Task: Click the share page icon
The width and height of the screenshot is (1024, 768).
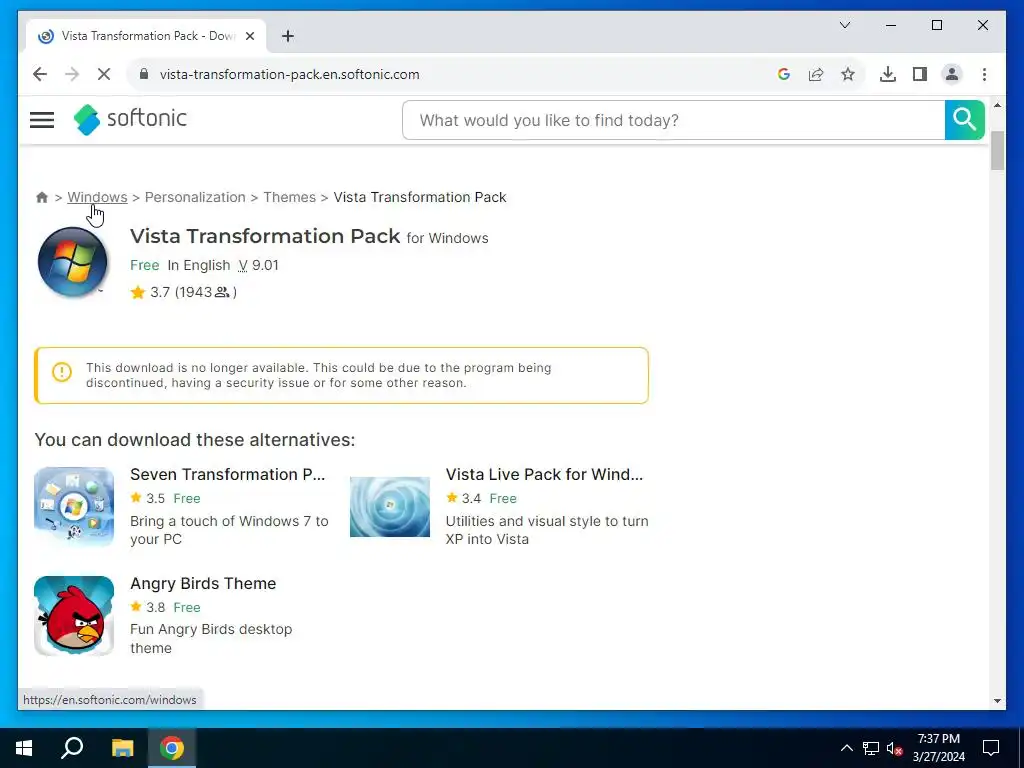Action: click(x=816, y=74)
